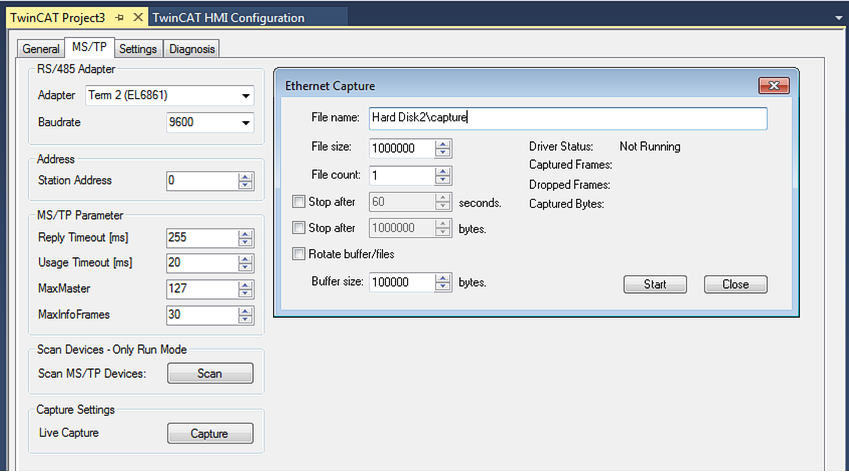
Task: Increase Usage Timeout with up arrow
Action: click(x=246, y=259)
